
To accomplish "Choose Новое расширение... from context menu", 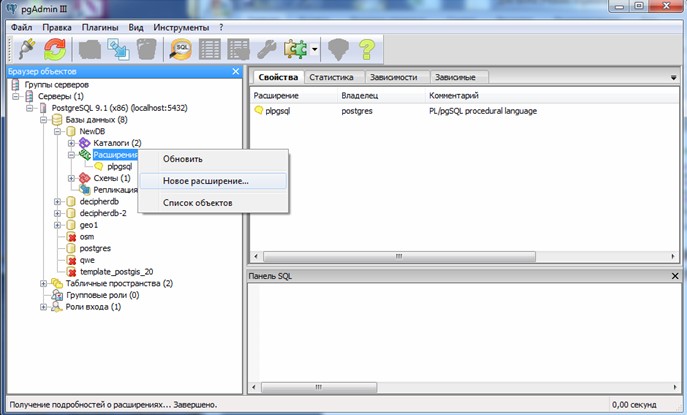I will coord(206,181).
